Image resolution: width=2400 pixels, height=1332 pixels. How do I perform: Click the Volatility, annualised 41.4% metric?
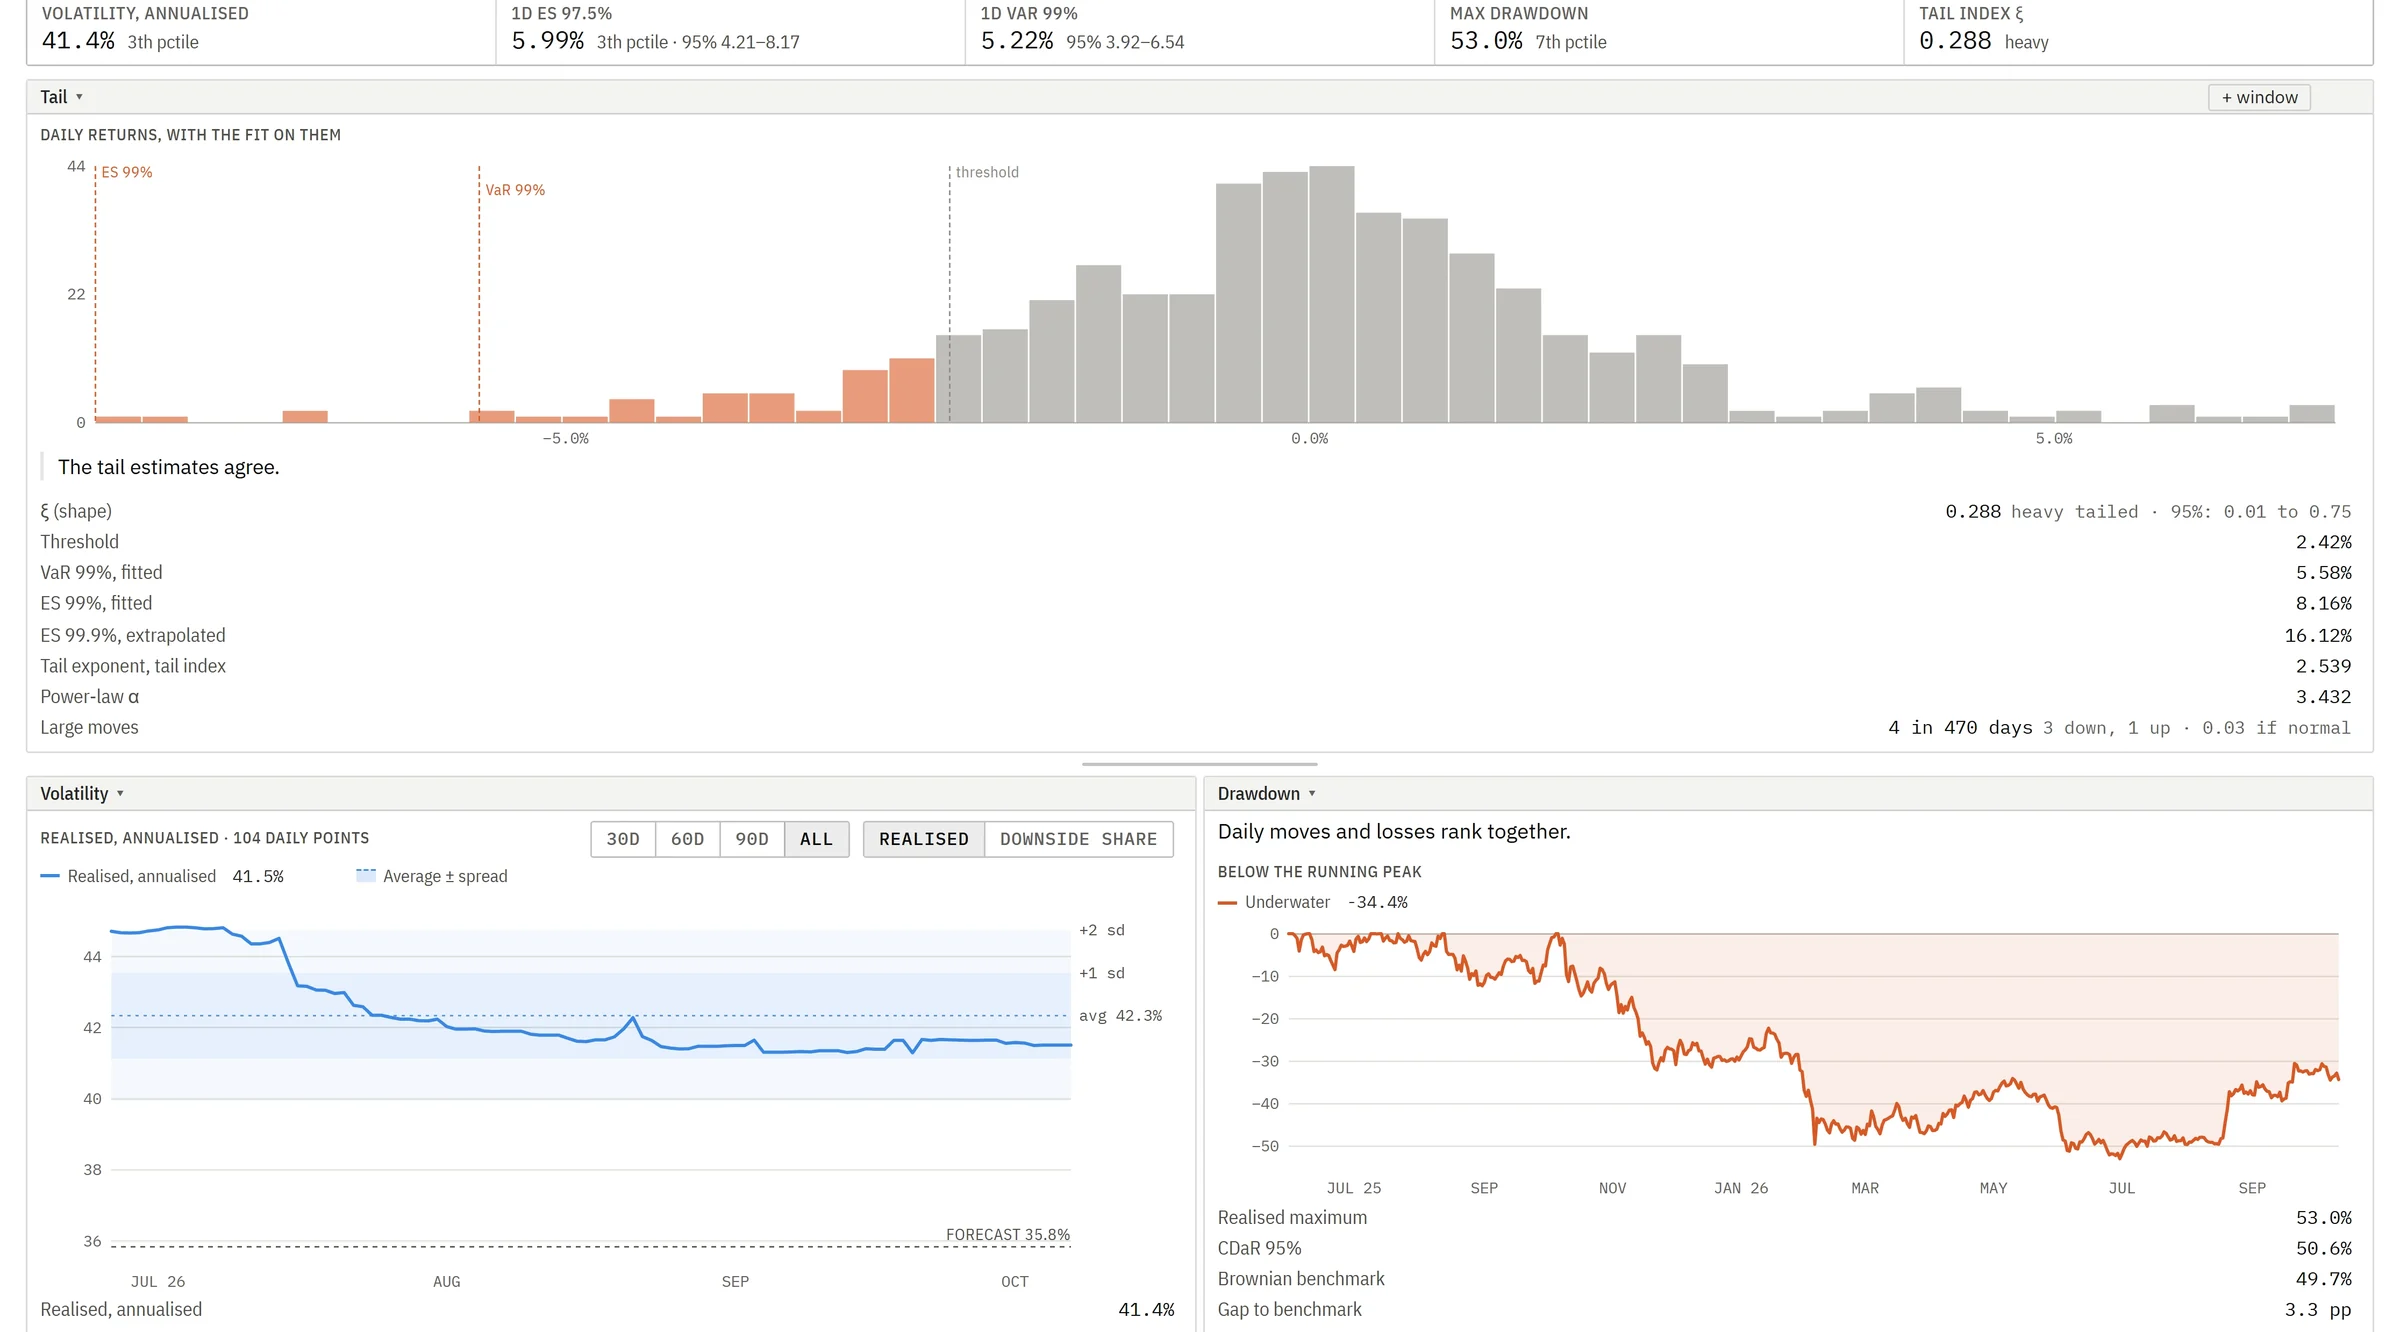pyautogui.click(x=261, y=30)
